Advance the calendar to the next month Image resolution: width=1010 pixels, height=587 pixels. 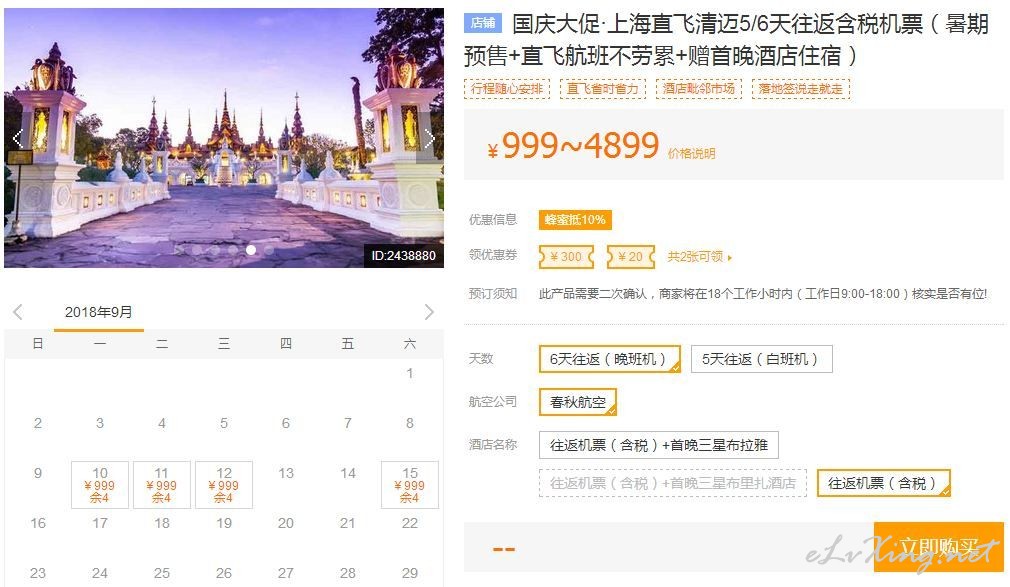click(x=429, y=312)
